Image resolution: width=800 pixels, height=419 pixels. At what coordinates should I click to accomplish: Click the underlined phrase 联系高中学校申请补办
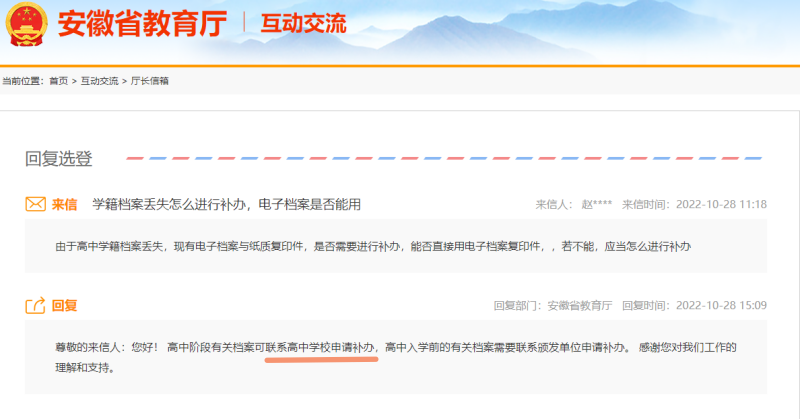[321, 348]
